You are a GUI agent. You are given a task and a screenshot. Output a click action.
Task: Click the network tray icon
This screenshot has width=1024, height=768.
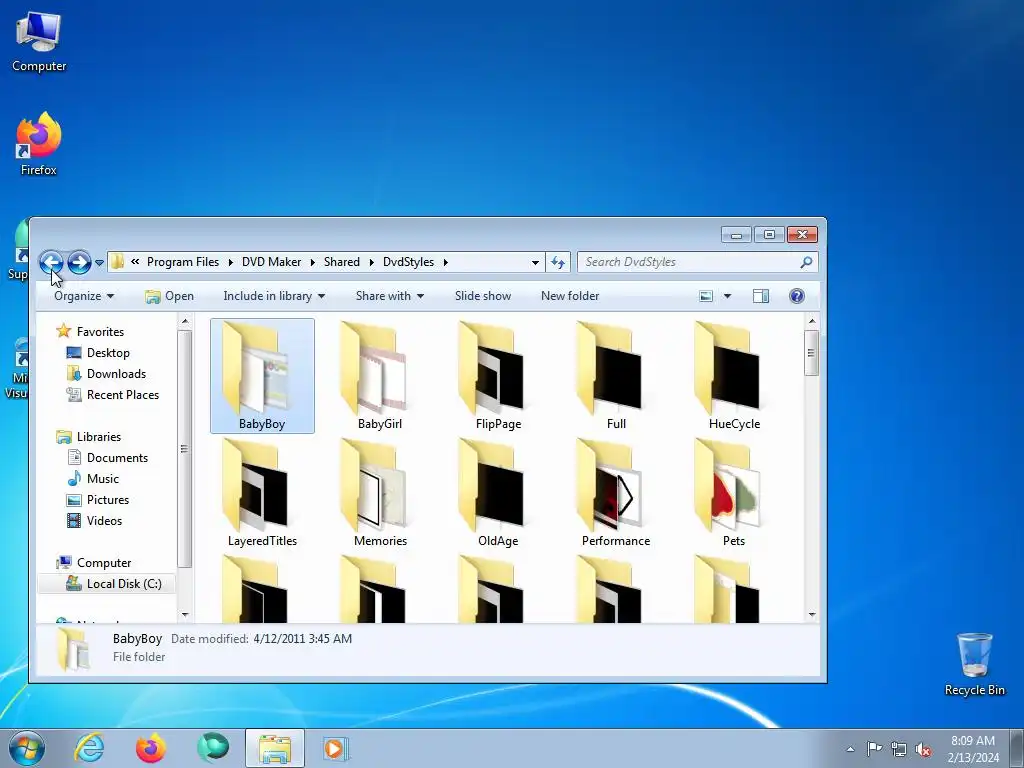pyautogui.click(x=899, y=749)
